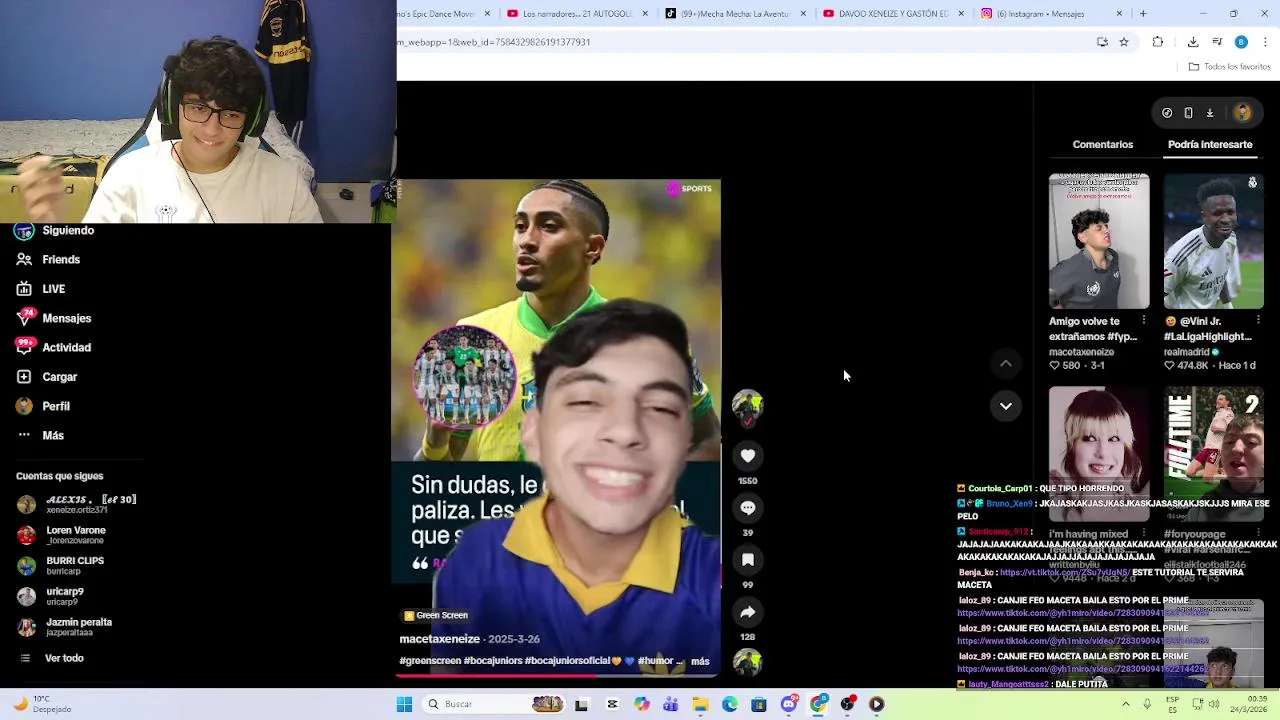Open the Chrome three-dot menu
The height and width of the screenshot is (720, 1280).
(x=1265, y=42)
